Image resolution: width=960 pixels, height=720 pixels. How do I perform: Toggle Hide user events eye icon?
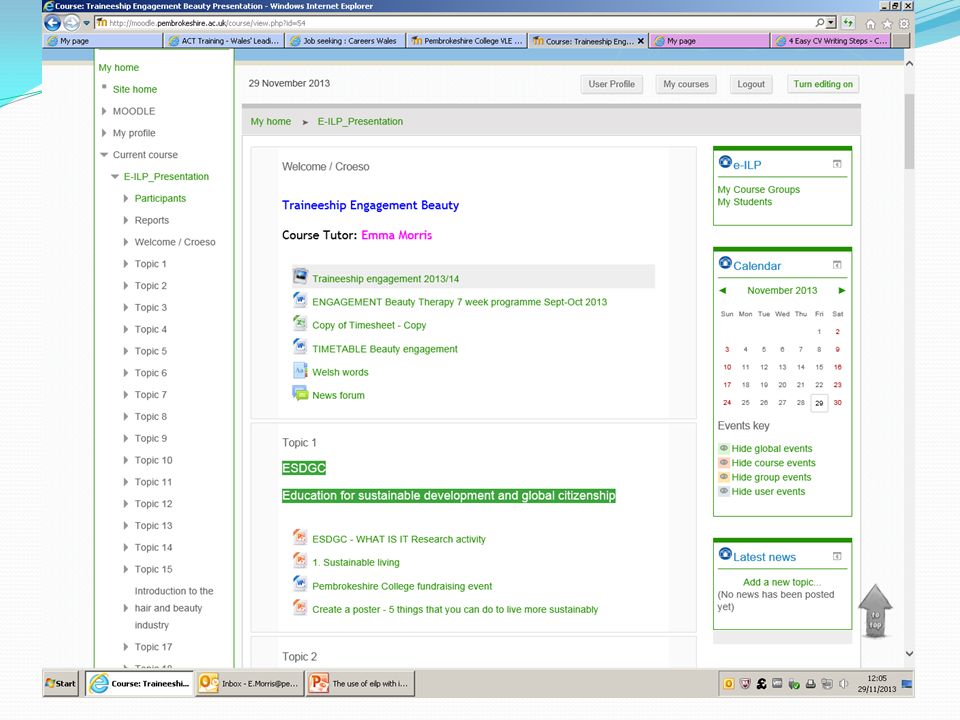click(x=724, y=491)
